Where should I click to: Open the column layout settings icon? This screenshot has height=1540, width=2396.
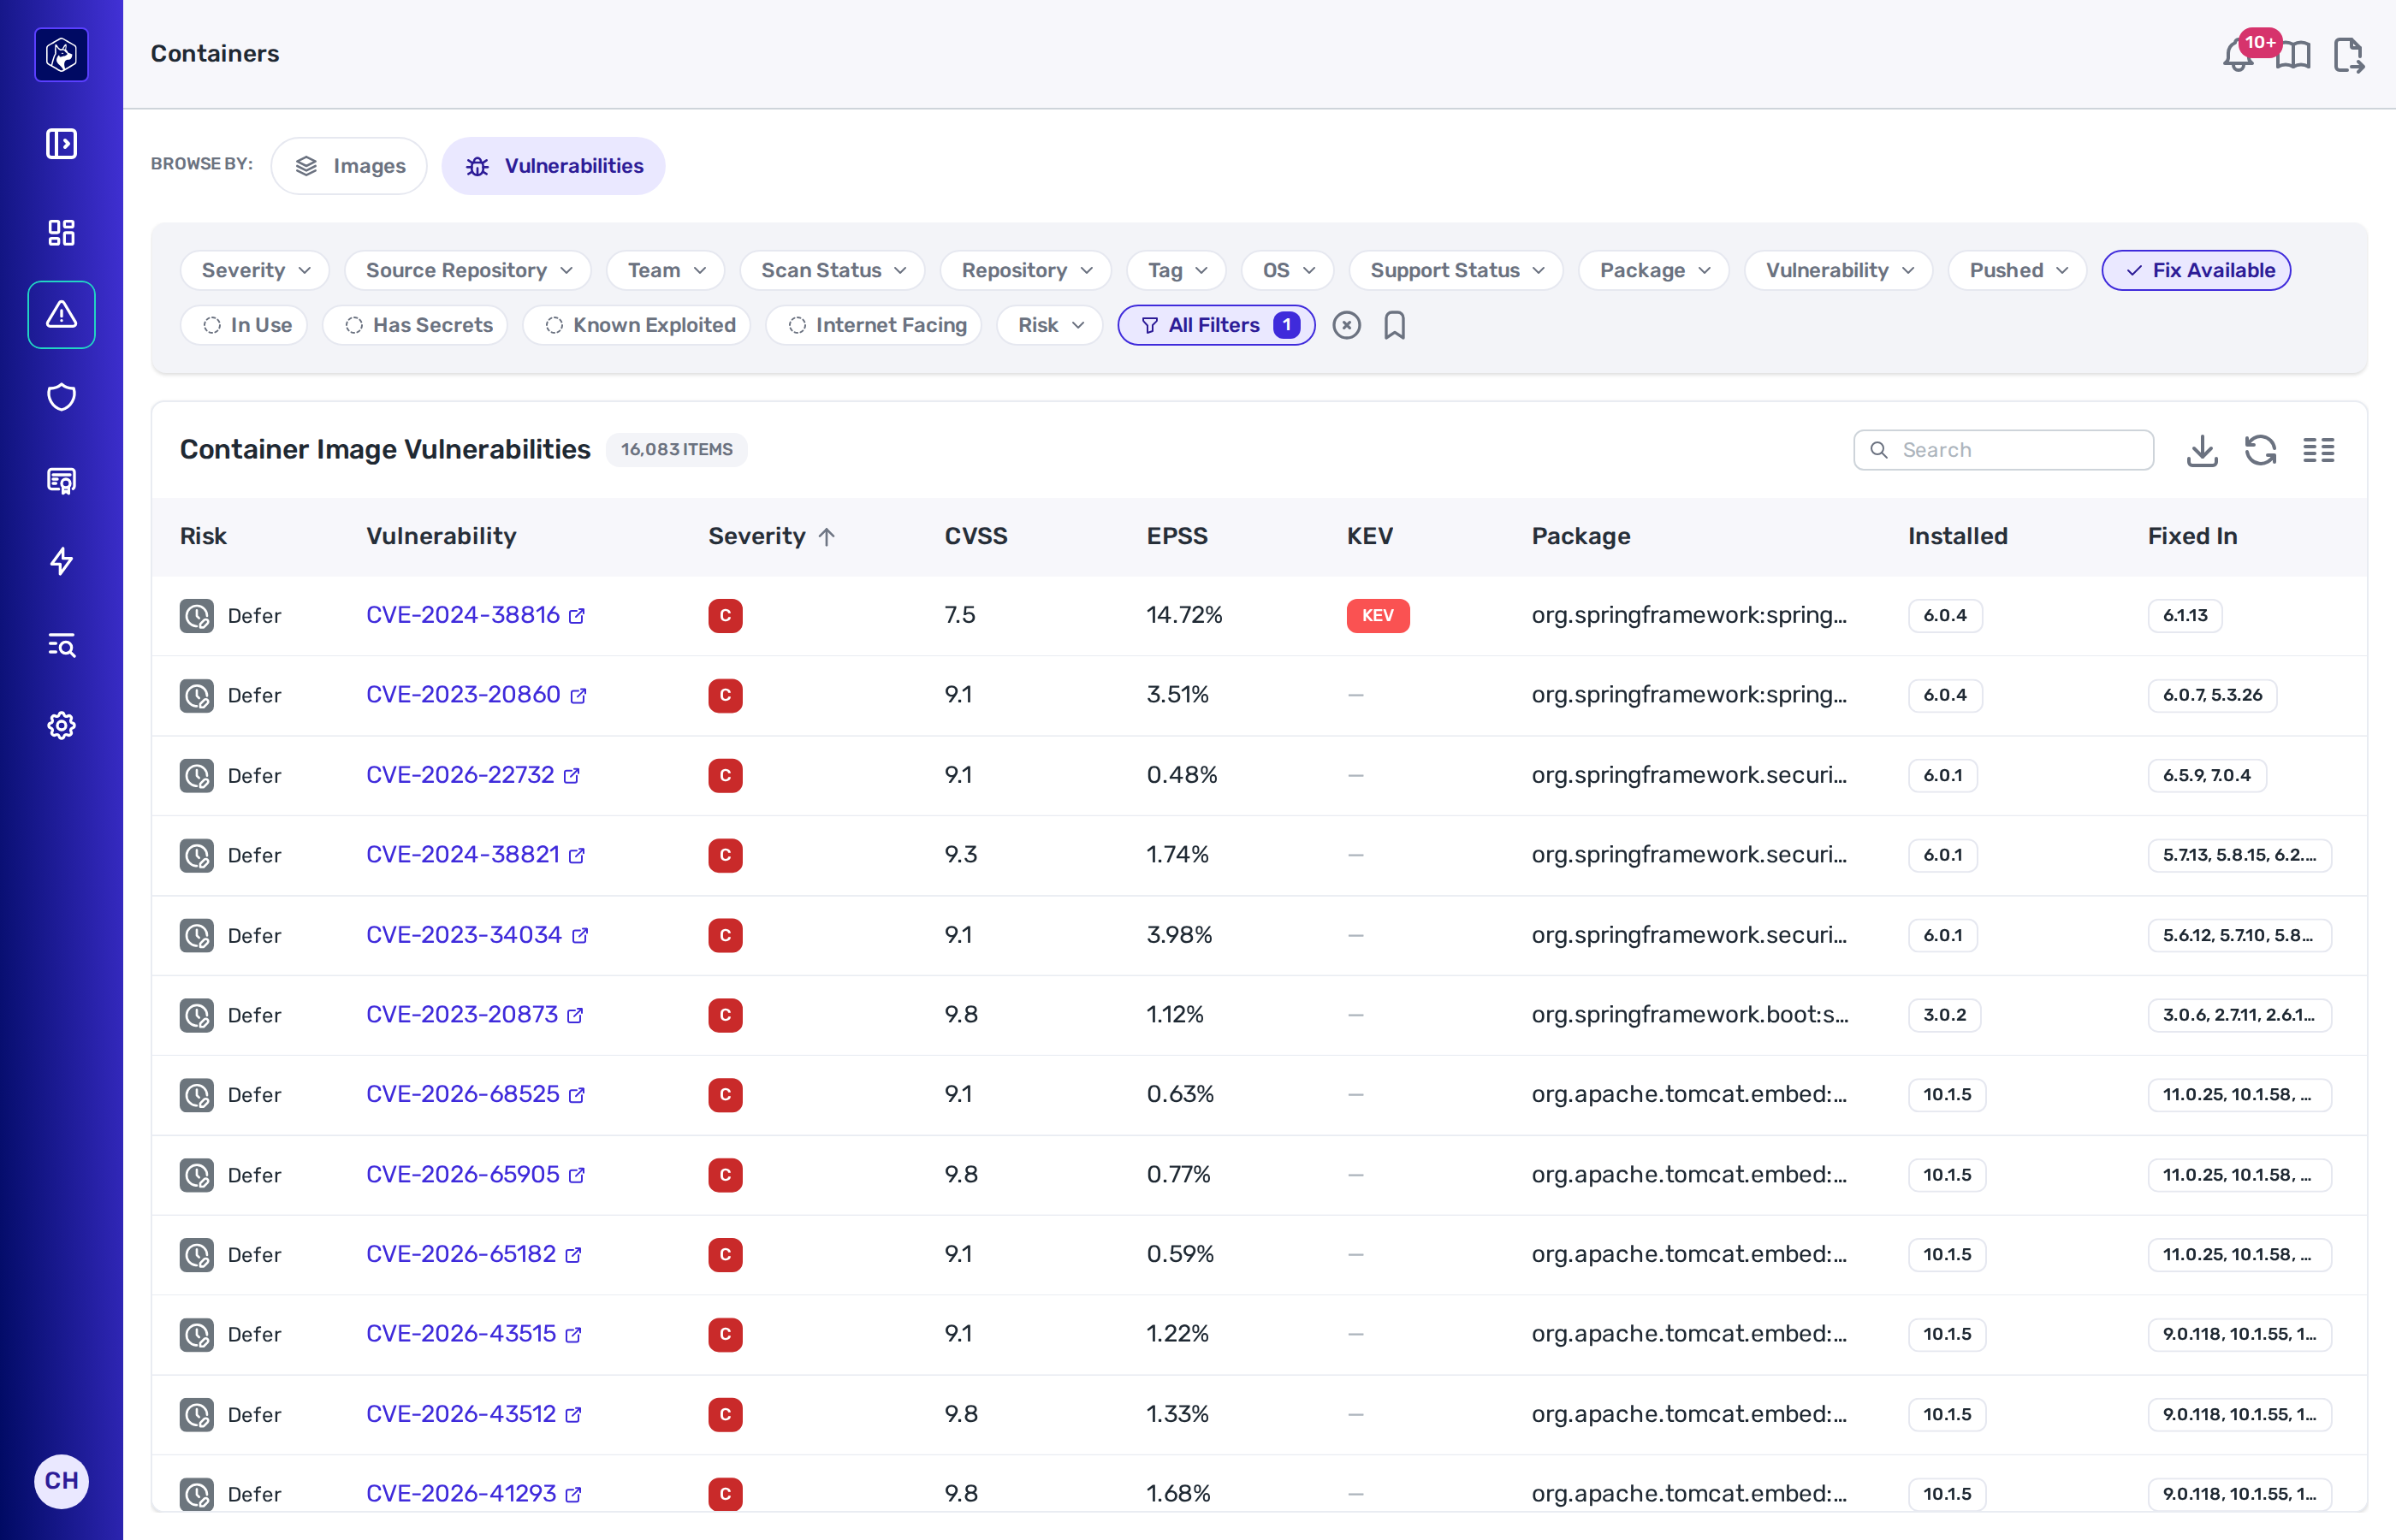(2318, 450)
